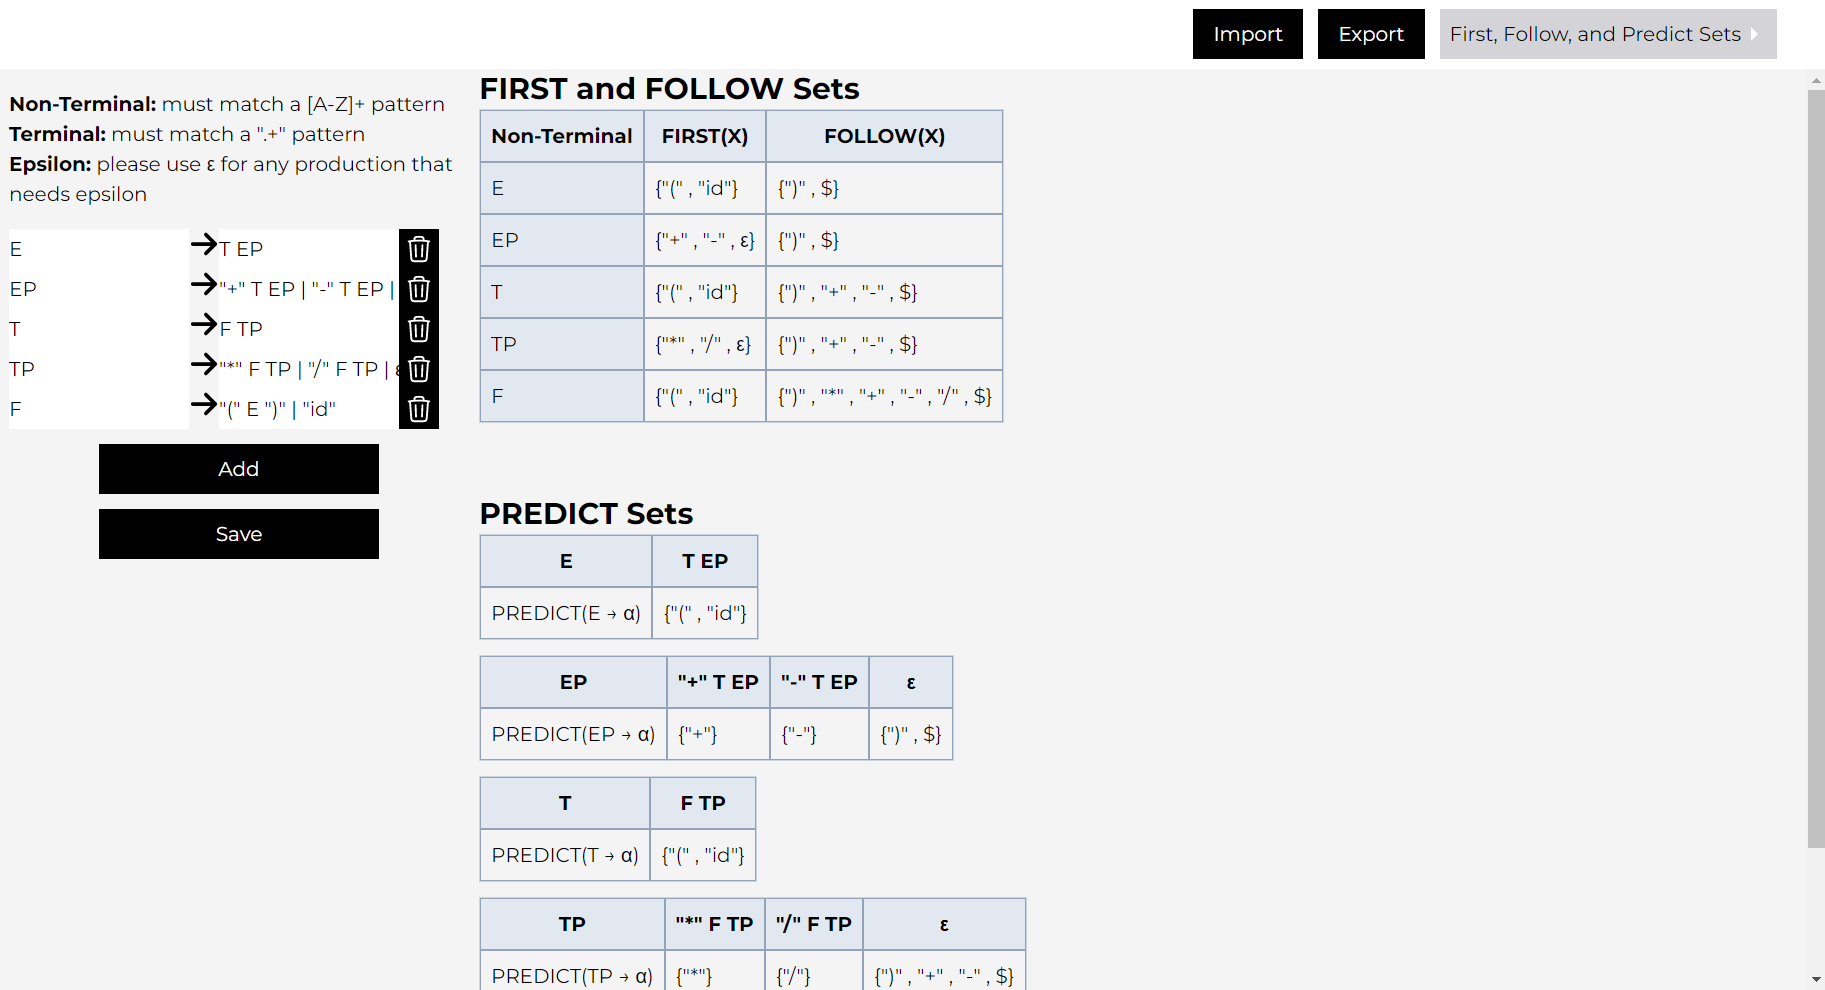Add a new production rule

pyautogui.click(x=239, y=469)
